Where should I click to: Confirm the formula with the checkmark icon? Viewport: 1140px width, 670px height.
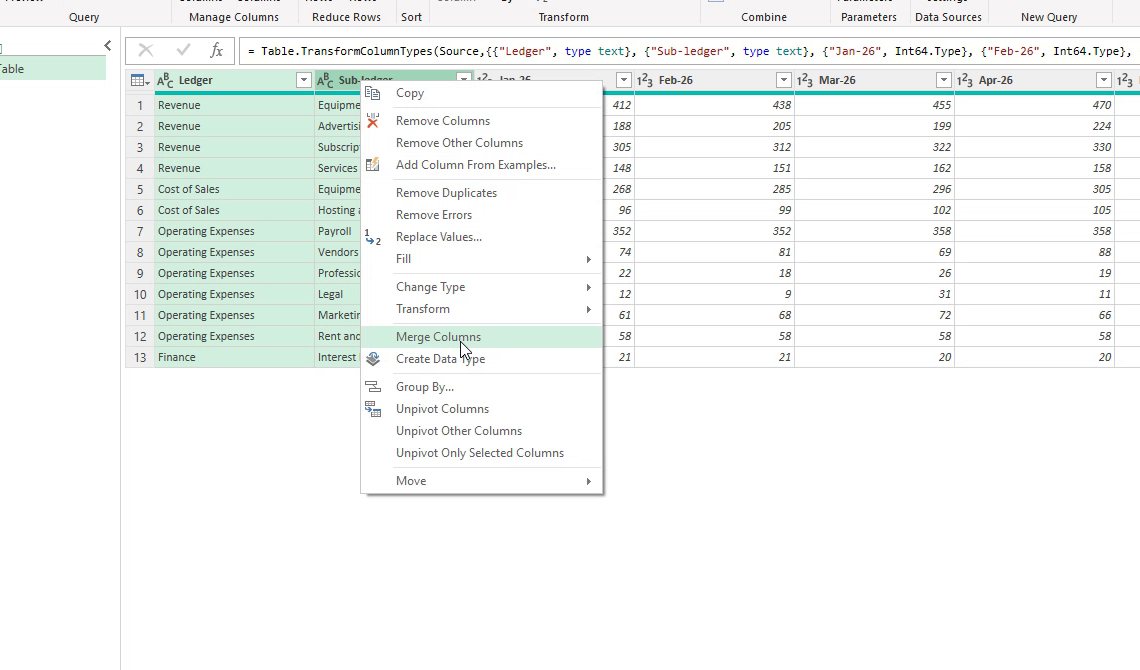coord(183,50)
